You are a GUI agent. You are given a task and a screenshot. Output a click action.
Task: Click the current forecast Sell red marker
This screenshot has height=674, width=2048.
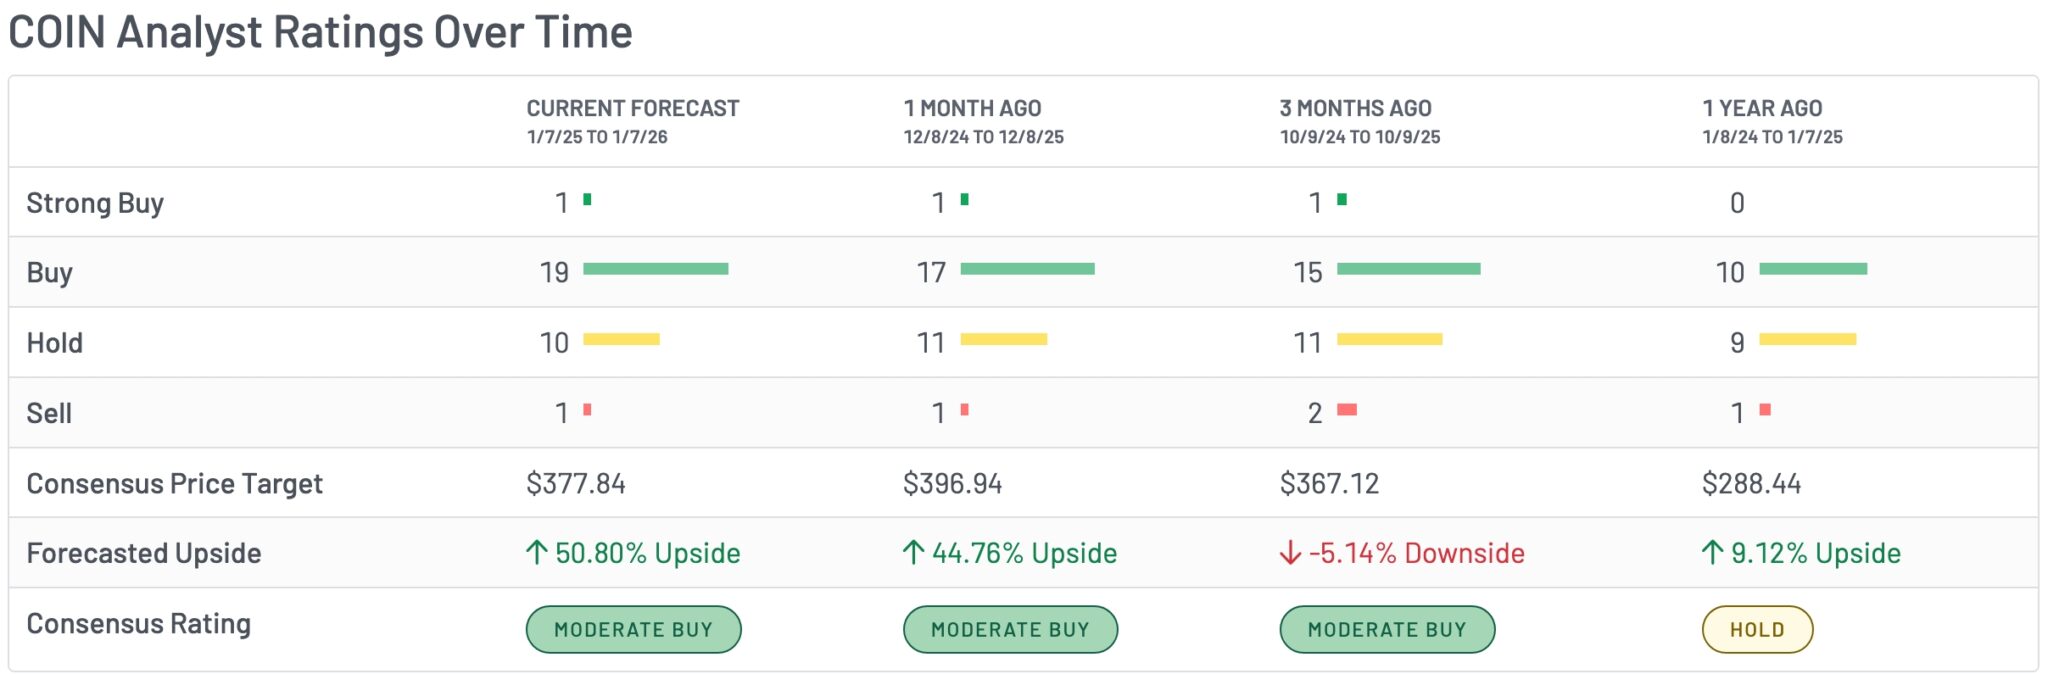(587, 410)
